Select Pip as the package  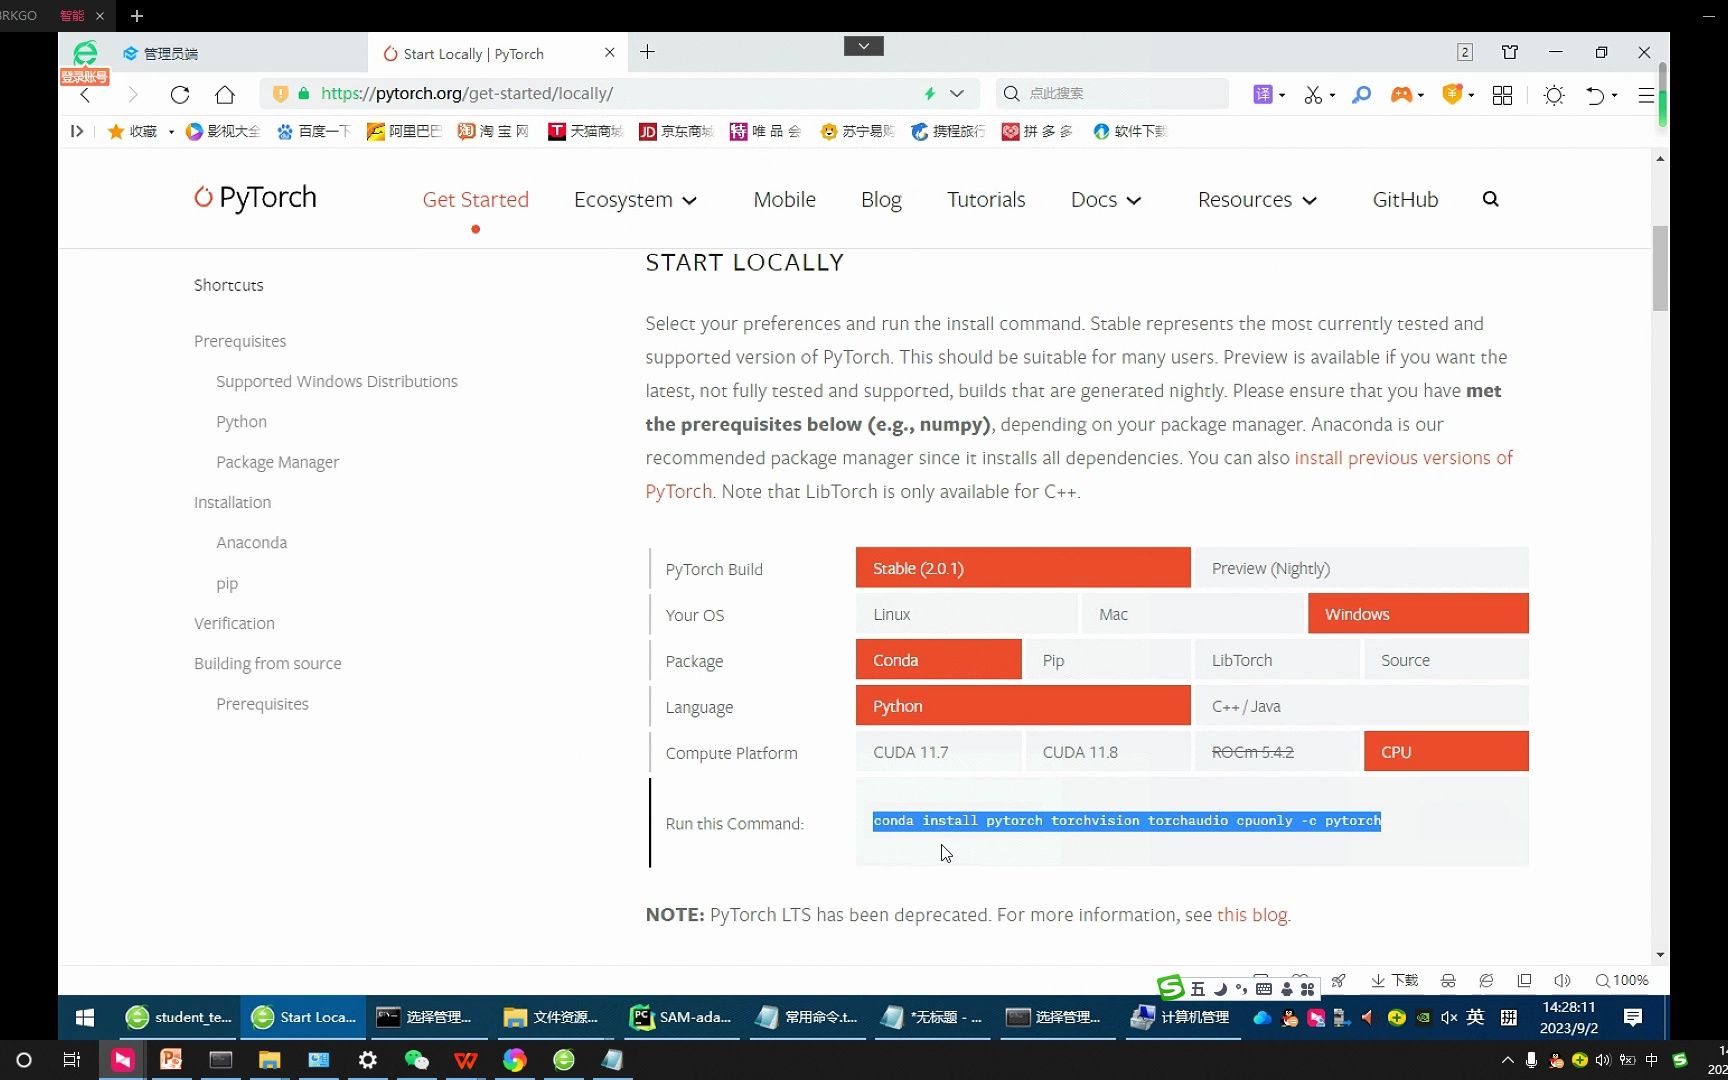1108,660
